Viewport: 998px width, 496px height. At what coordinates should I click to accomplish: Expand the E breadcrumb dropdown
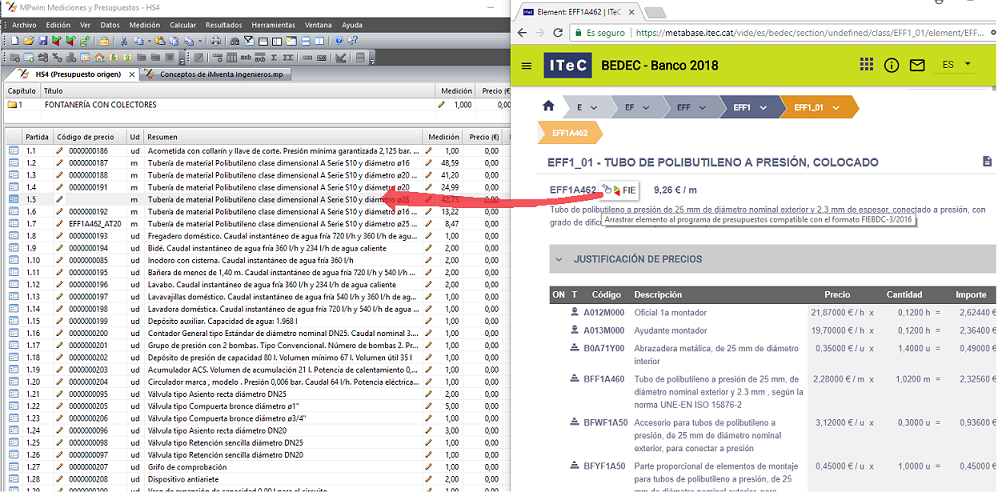pyautogui.click(x=593, y=108)
